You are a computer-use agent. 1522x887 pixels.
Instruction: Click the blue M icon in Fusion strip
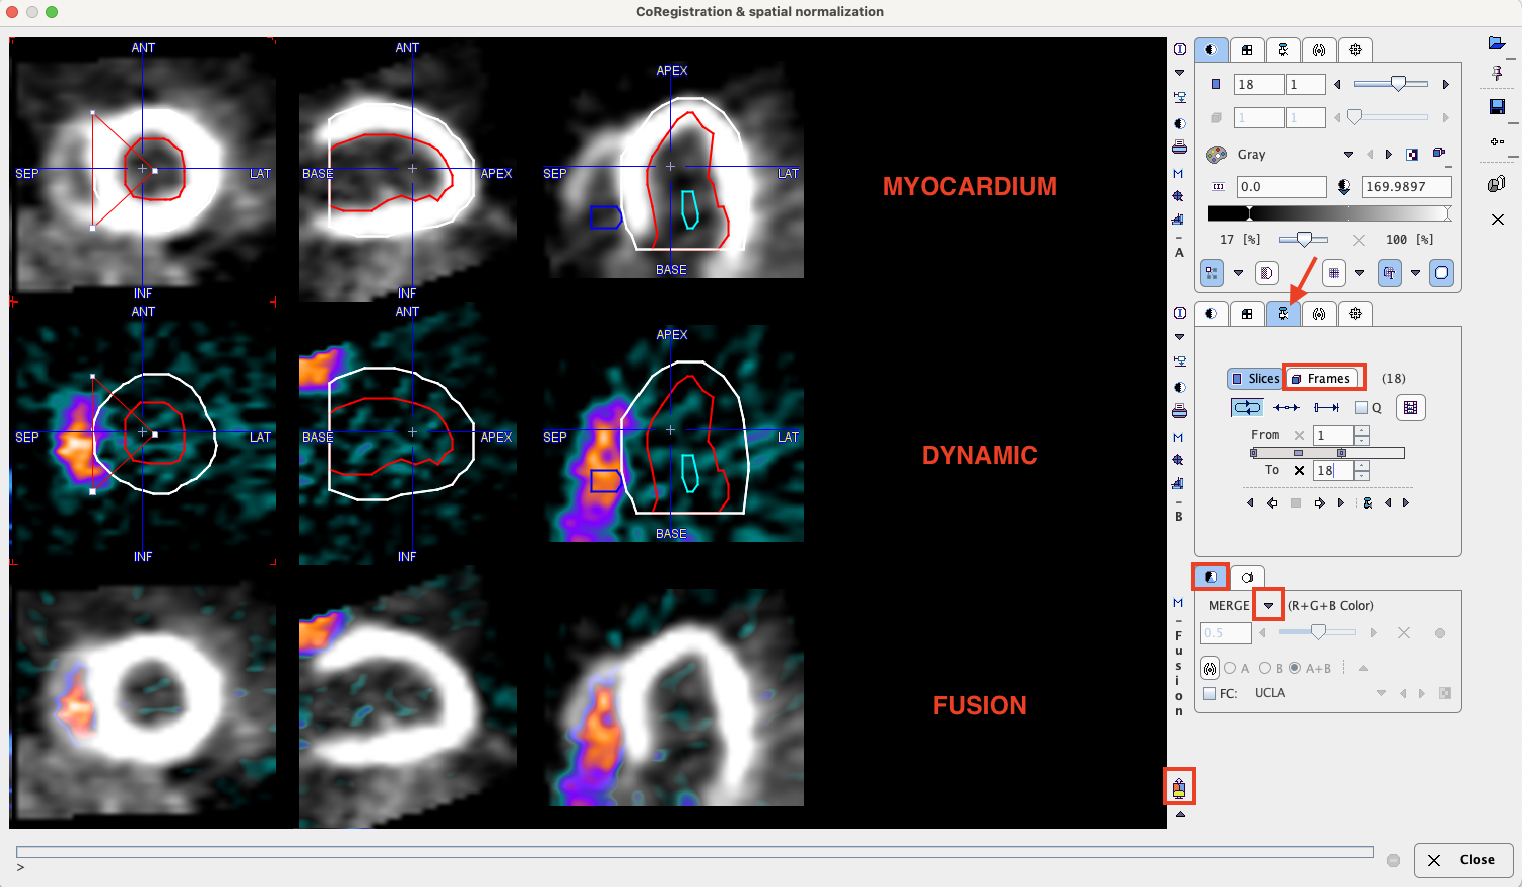pos(1178,602)
